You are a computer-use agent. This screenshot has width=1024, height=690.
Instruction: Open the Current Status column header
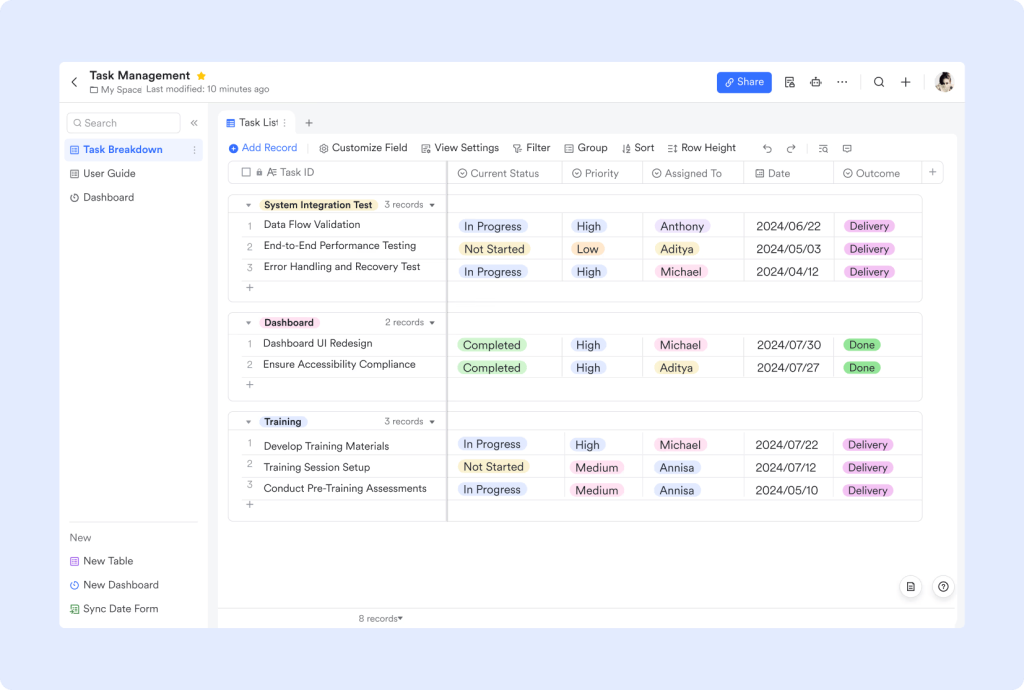[504, 173]
